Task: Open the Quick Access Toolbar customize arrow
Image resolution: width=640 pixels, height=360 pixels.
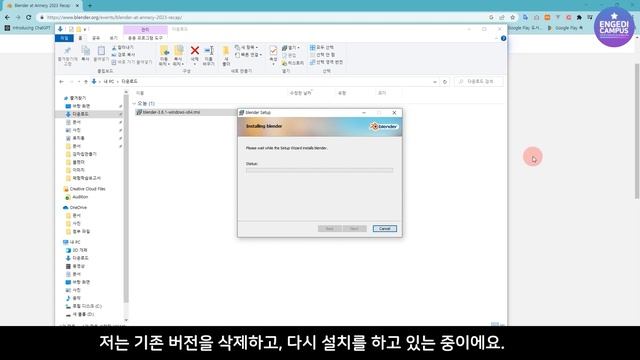Action: (x=85, y=29)
